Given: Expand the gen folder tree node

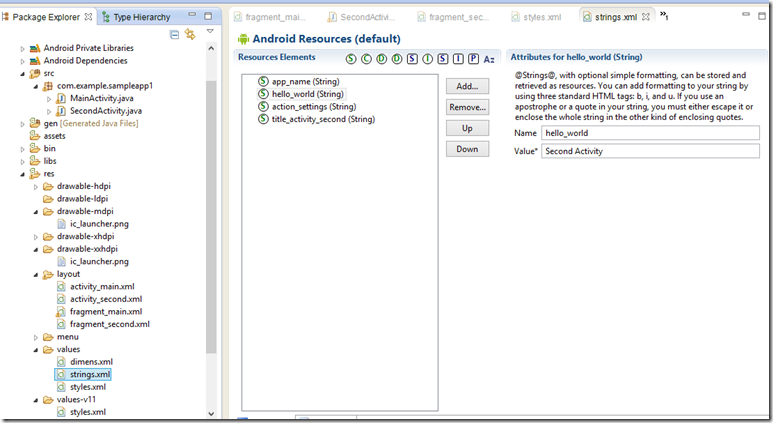Looking at the screenshot, I should pos(24,123).
